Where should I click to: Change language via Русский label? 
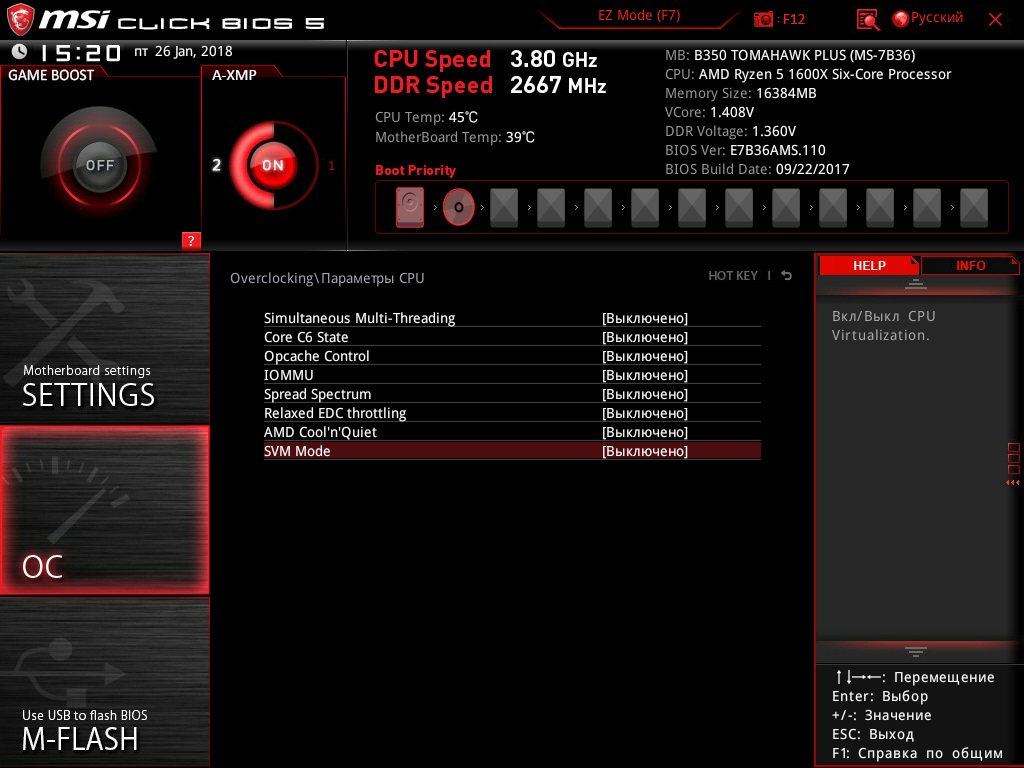click(936, 18)
